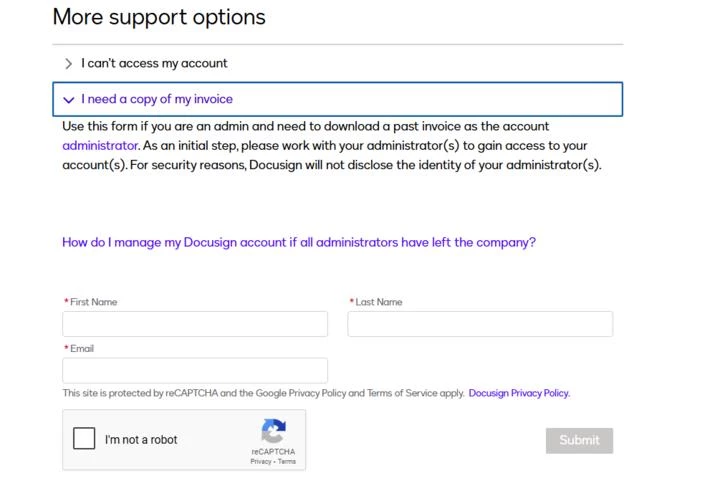Image resolution: width=720 pixels, height=486 pixels.
Task: Open the Docusign Privacy Policy link
Action: (519, 393)
